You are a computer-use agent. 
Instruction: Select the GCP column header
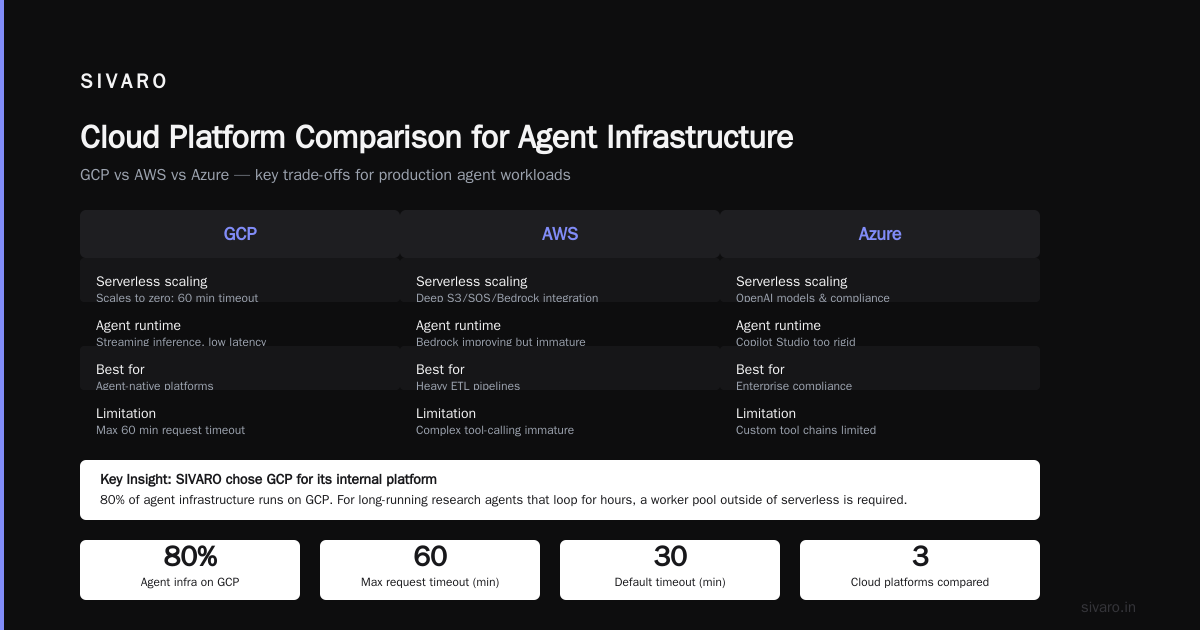point(240,234)
